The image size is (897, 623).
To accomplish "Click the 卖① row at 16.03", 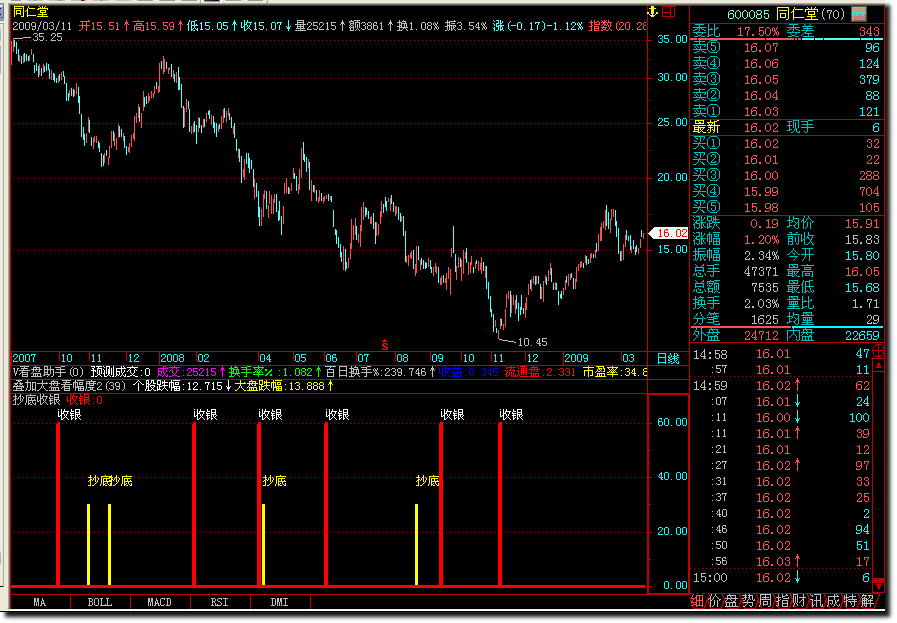I will click(786, 112).
